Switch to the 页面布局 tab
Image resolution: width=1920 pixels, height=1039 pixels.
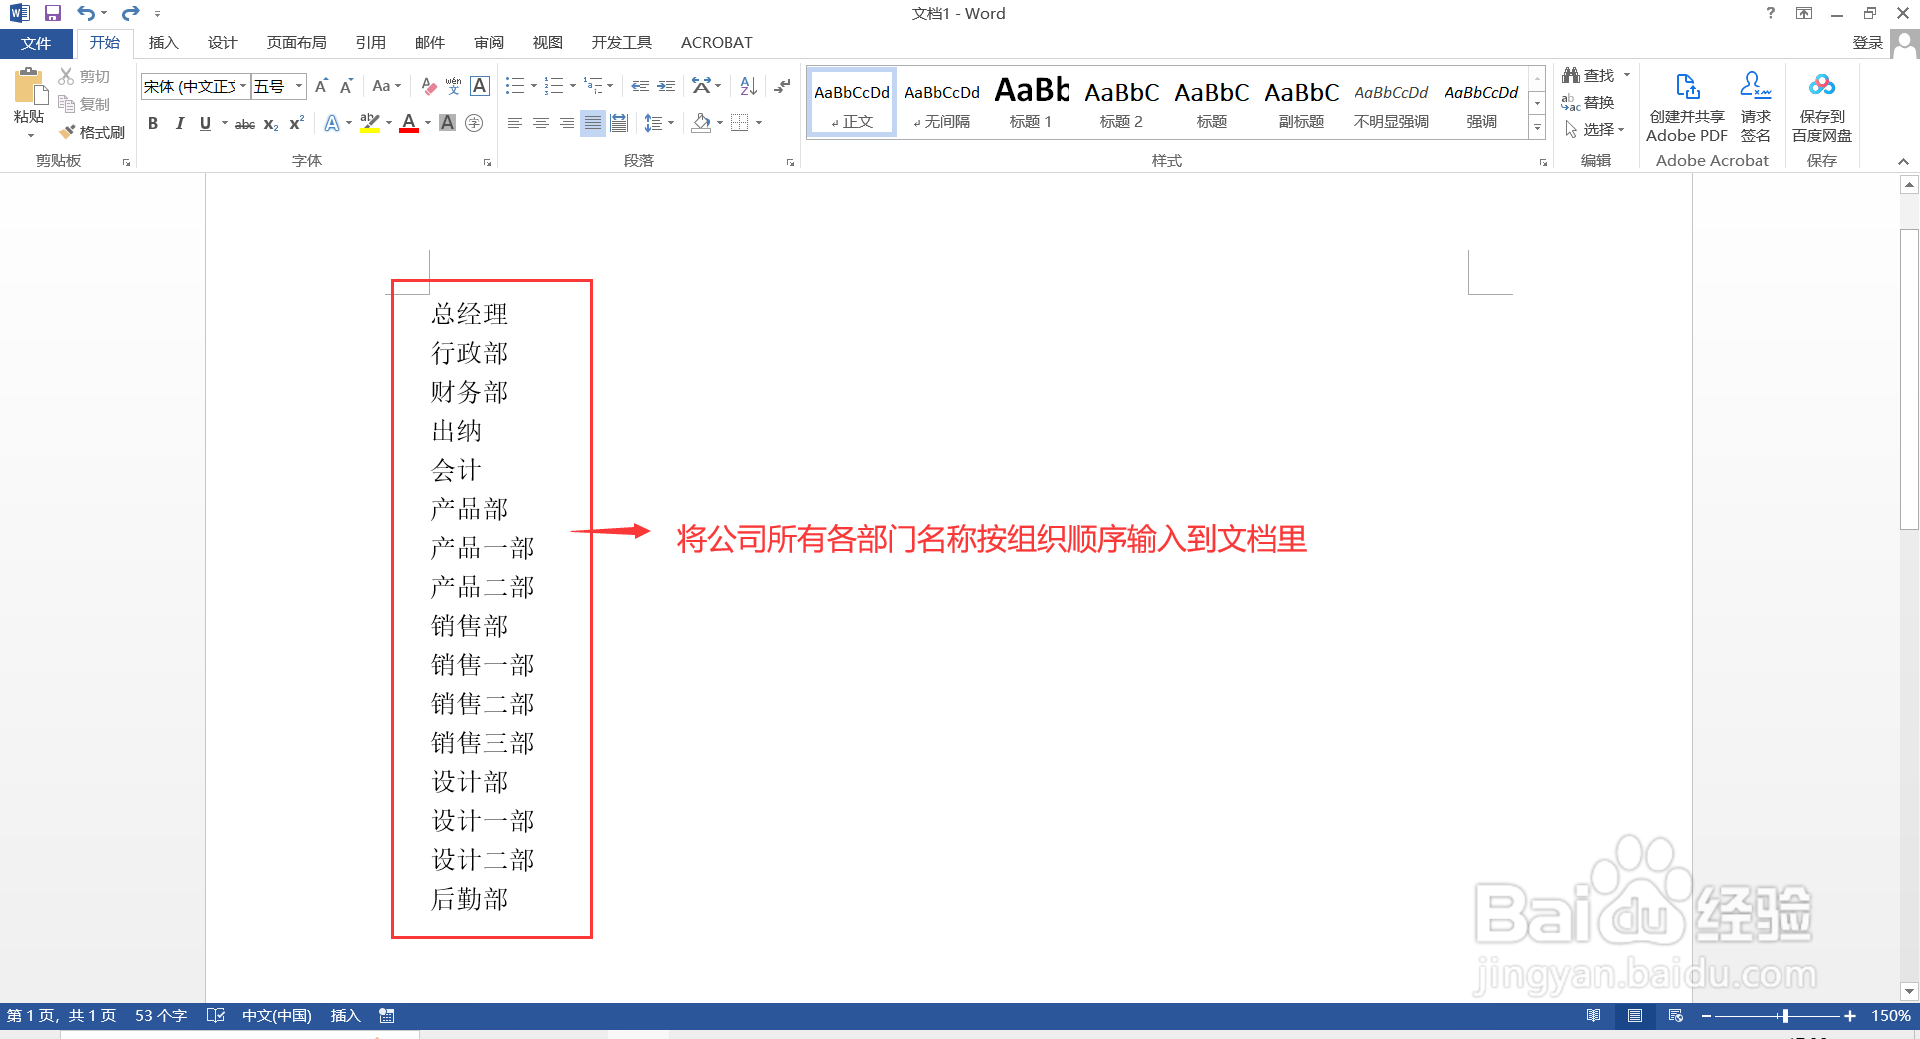[x=296, y=43]
